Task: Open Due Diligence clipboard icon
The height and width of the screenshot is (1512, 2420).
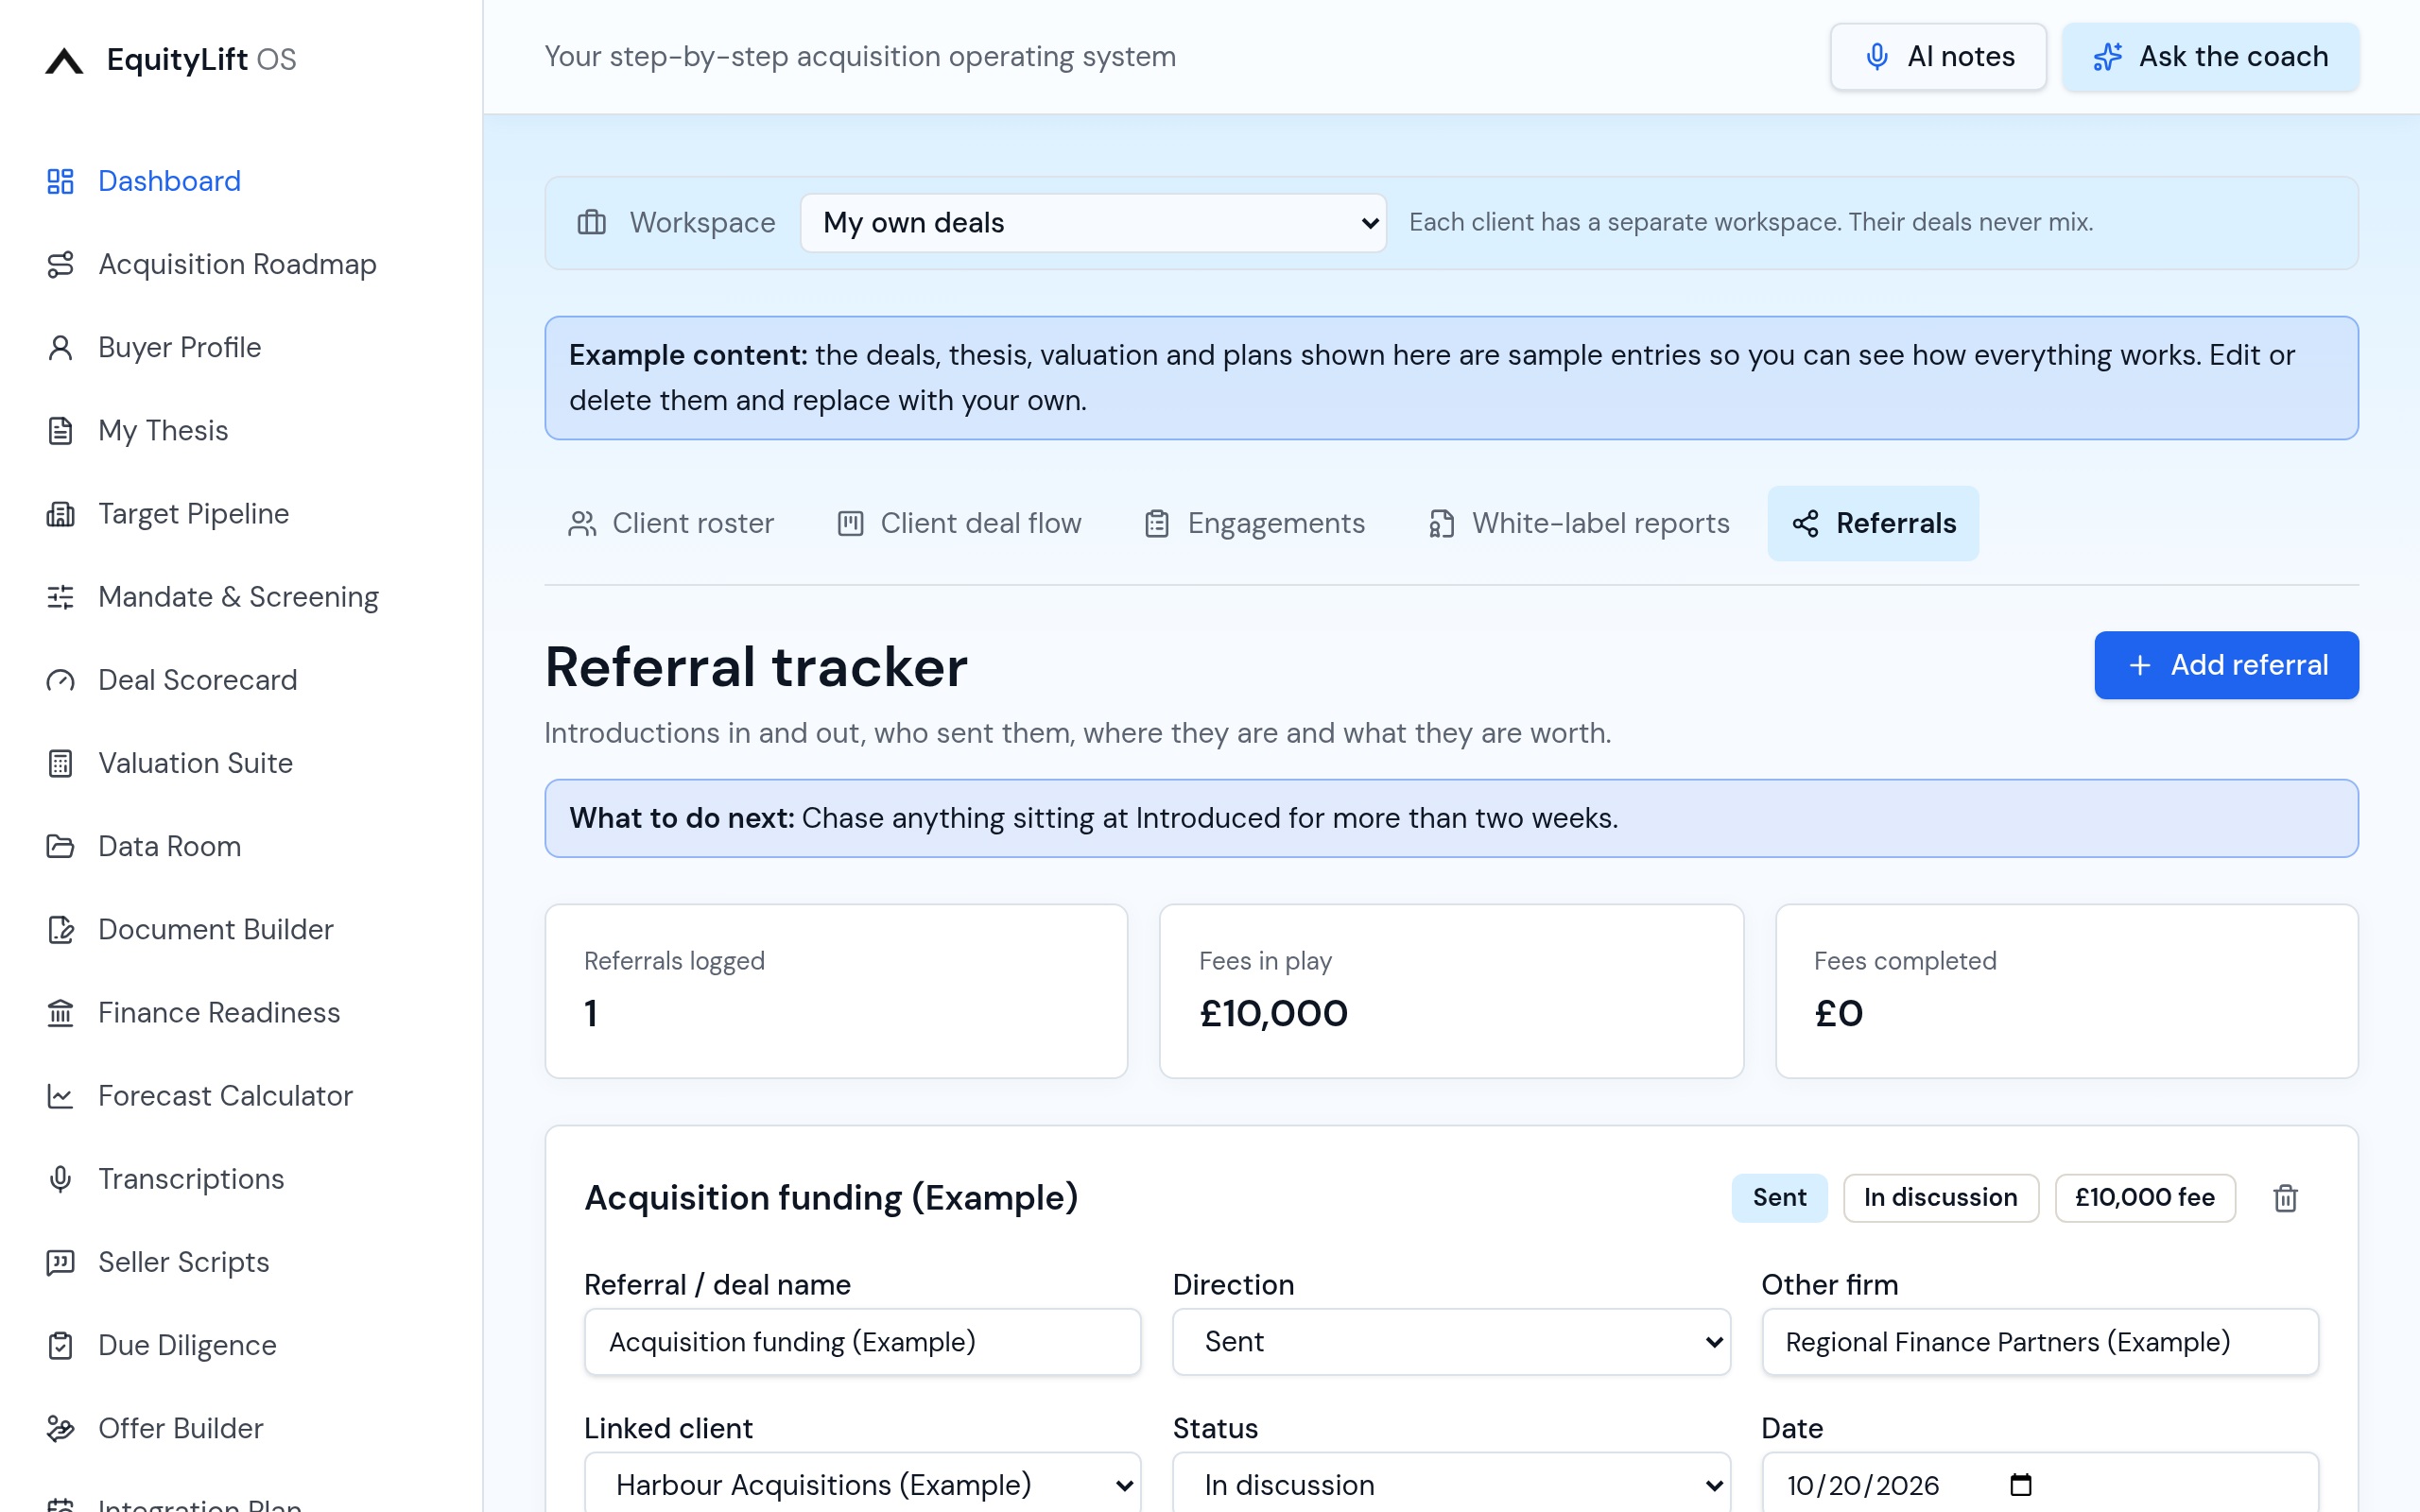Action: click(x=60, y=1345)
